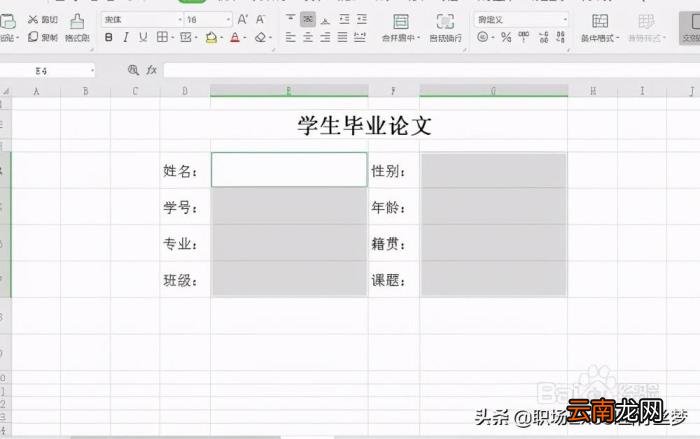Click the Paste clipboard icon

8,21
